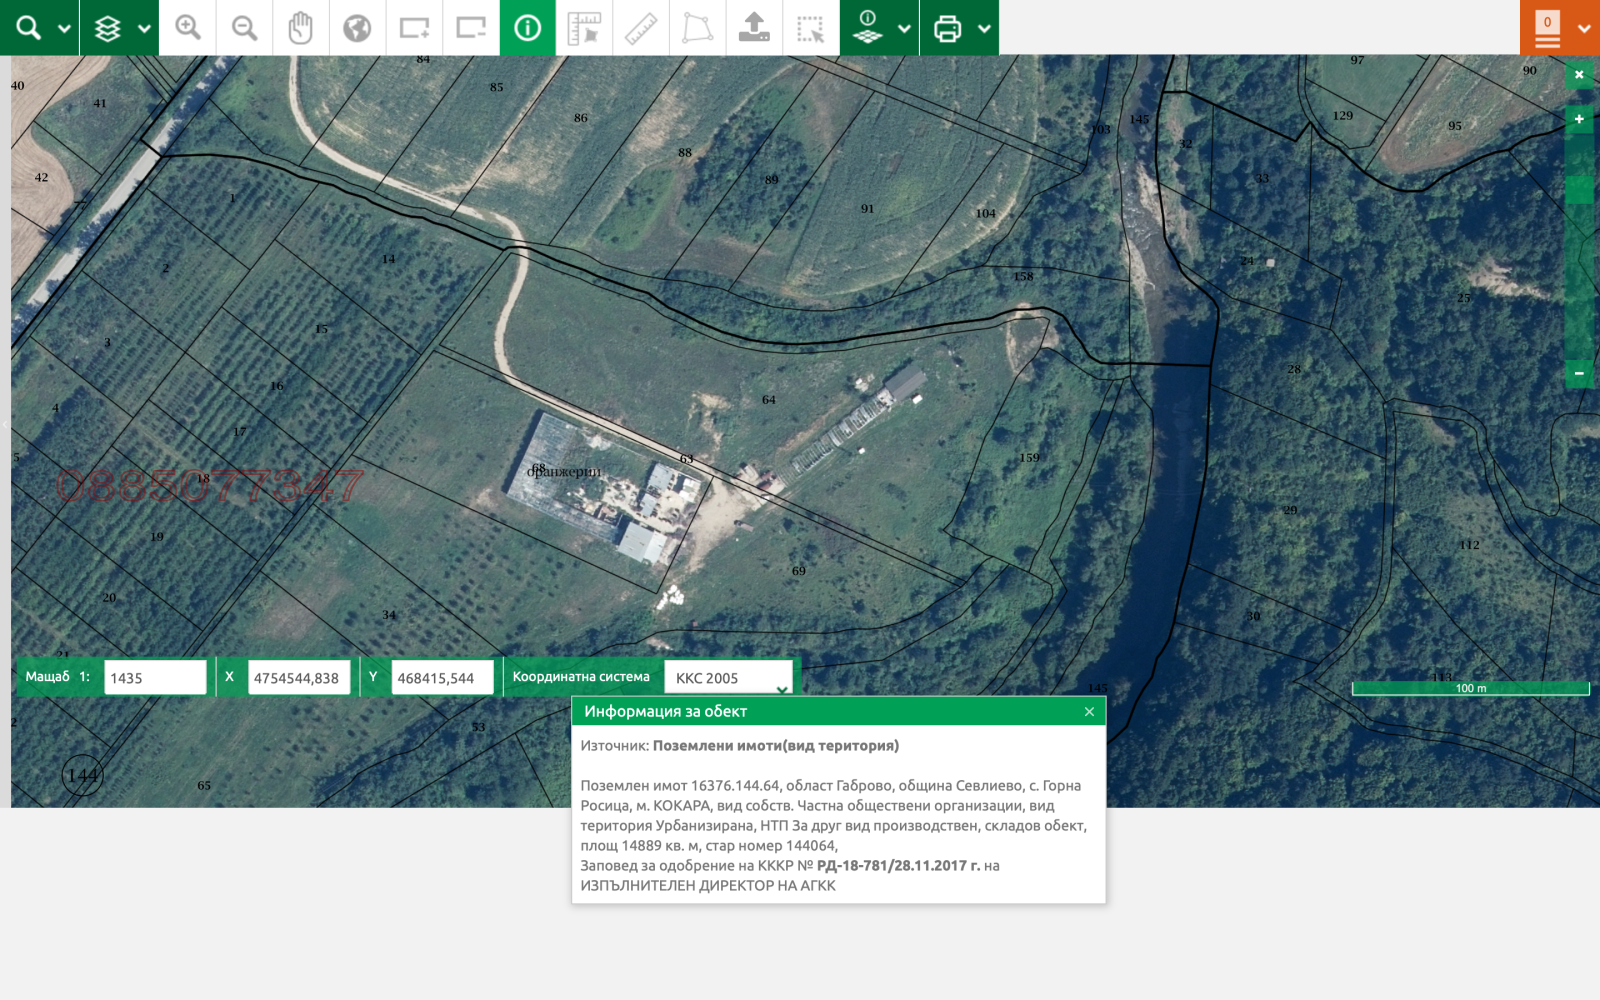This screenshot has height=1000, width=1600.
Task: Click the upload file icon
Action: point(754,28)
